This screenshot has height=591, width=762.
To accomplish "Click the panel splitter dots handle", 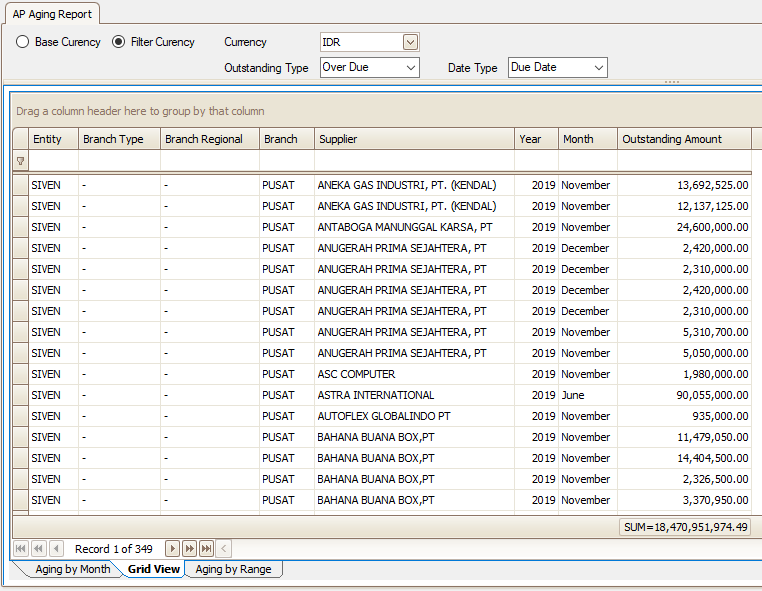I will click(672, 82).
